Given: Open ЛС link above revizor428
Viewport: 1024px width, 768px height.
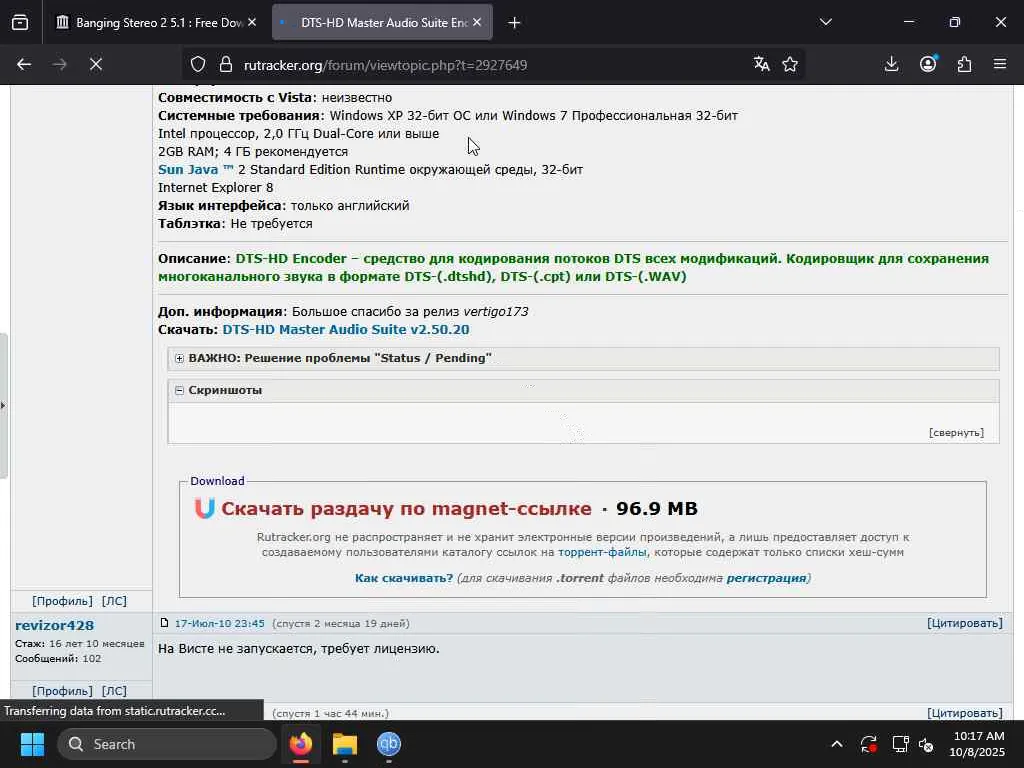Looking at the screenshot, I should click(x=114, y=601).
